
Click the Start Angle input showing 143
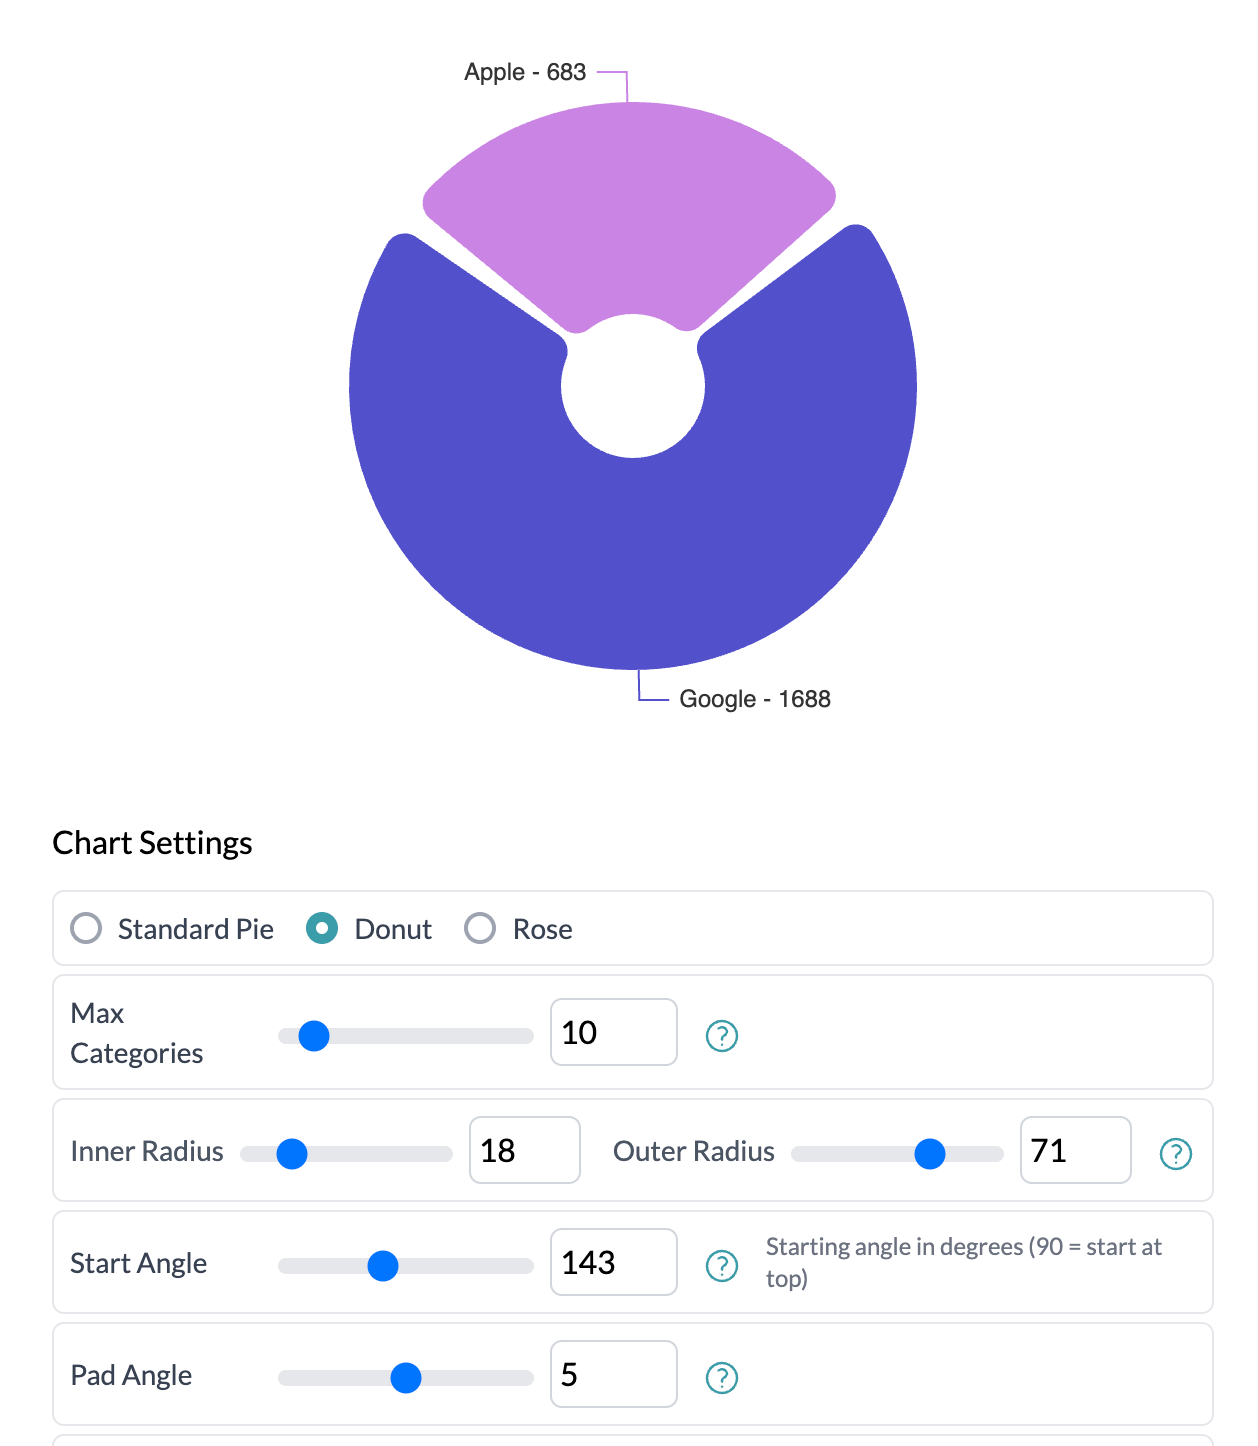tap(613, 1263)
